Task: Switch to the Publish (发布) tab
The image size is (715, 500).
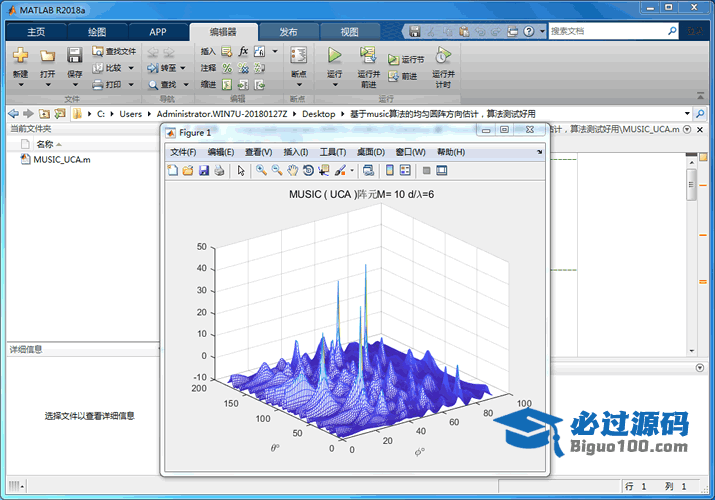Action: pos(288,32)
